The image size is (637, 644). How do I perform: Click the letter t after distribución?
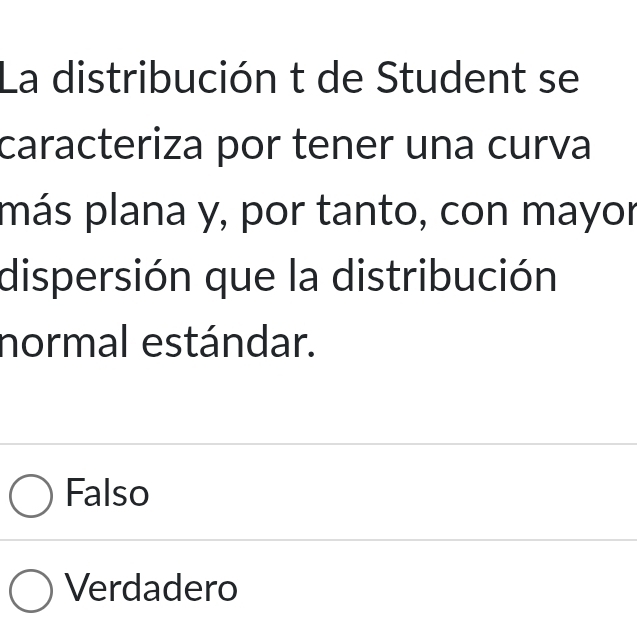(x=297, y=78)
